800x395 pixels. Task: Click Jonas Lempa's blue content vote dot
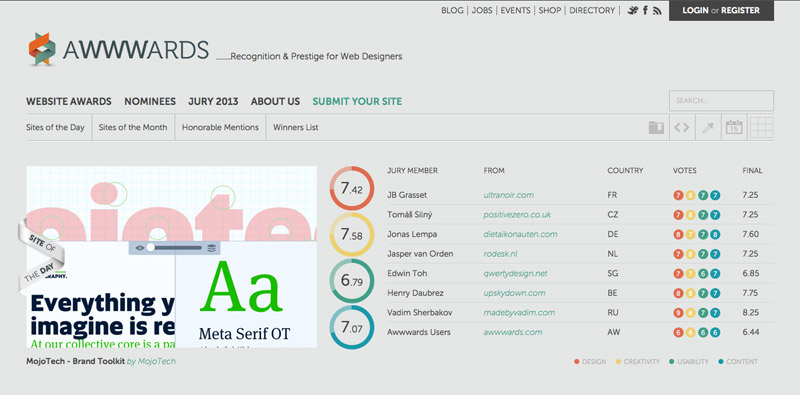point(715,234)
